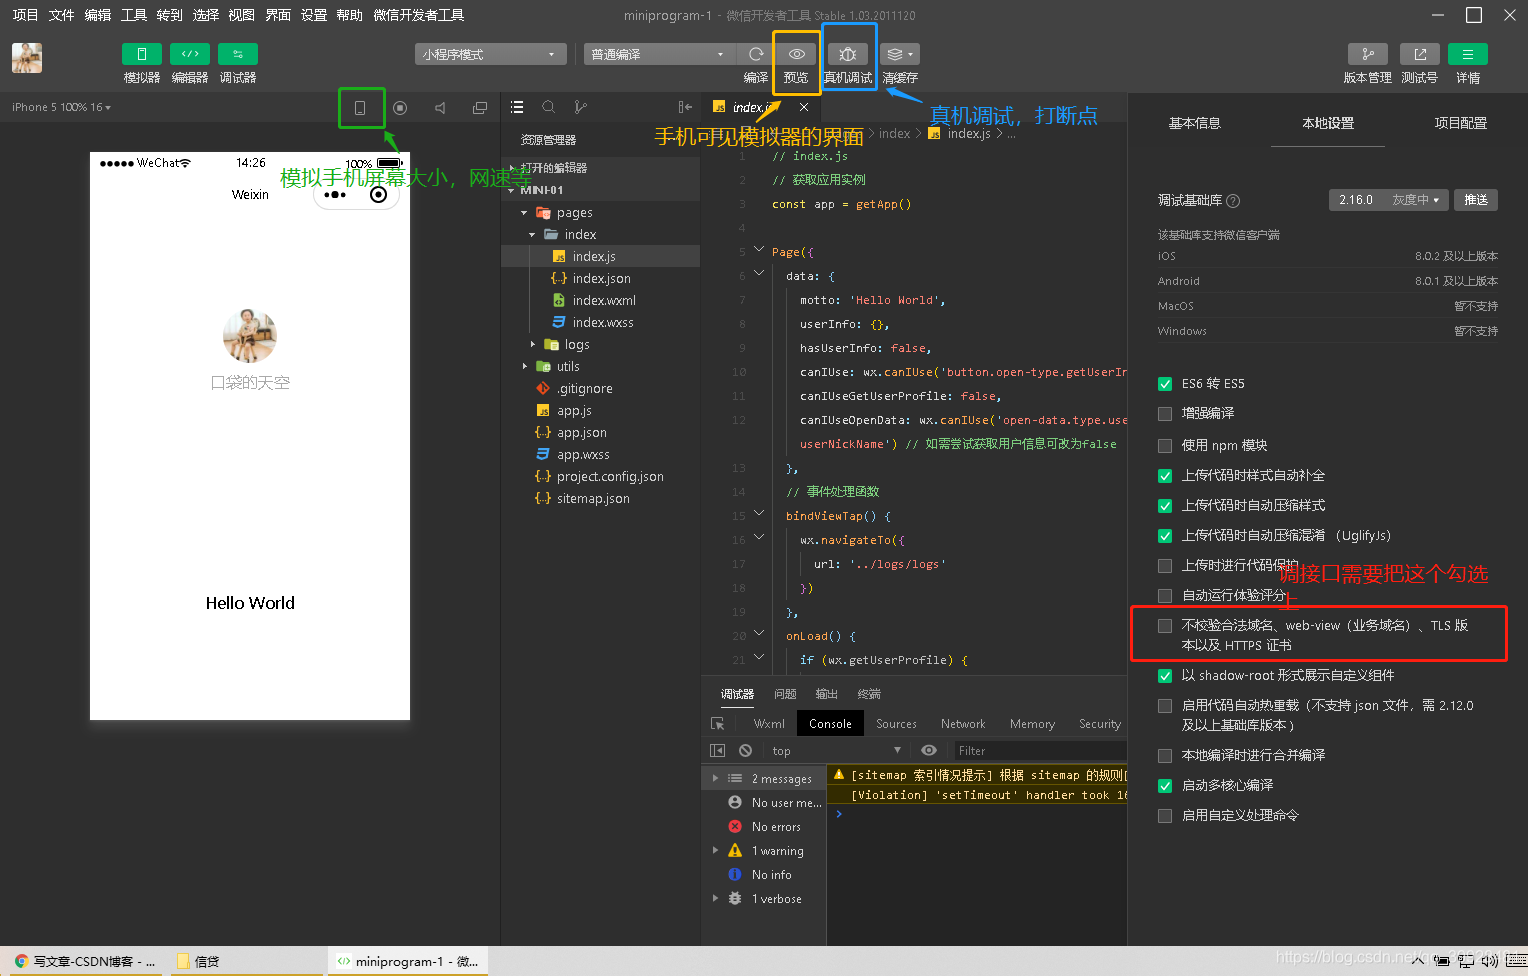Detach simulator window with popout icon
The height and width of the screenshot is (976, 1528).
click(480, 108)
